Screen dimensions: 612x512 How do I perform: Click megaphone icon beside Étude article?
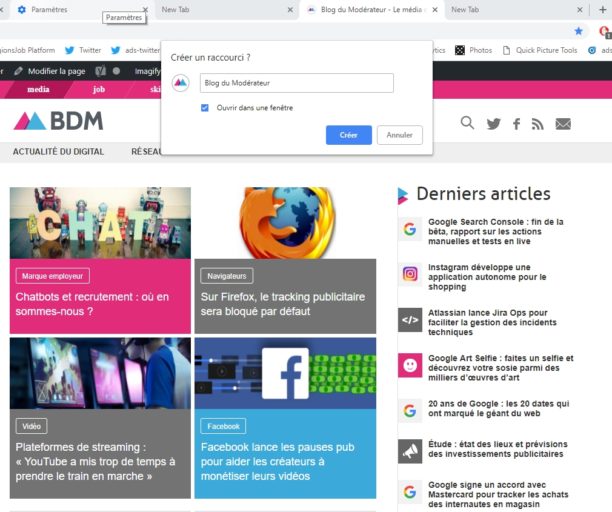click(410, 452)
